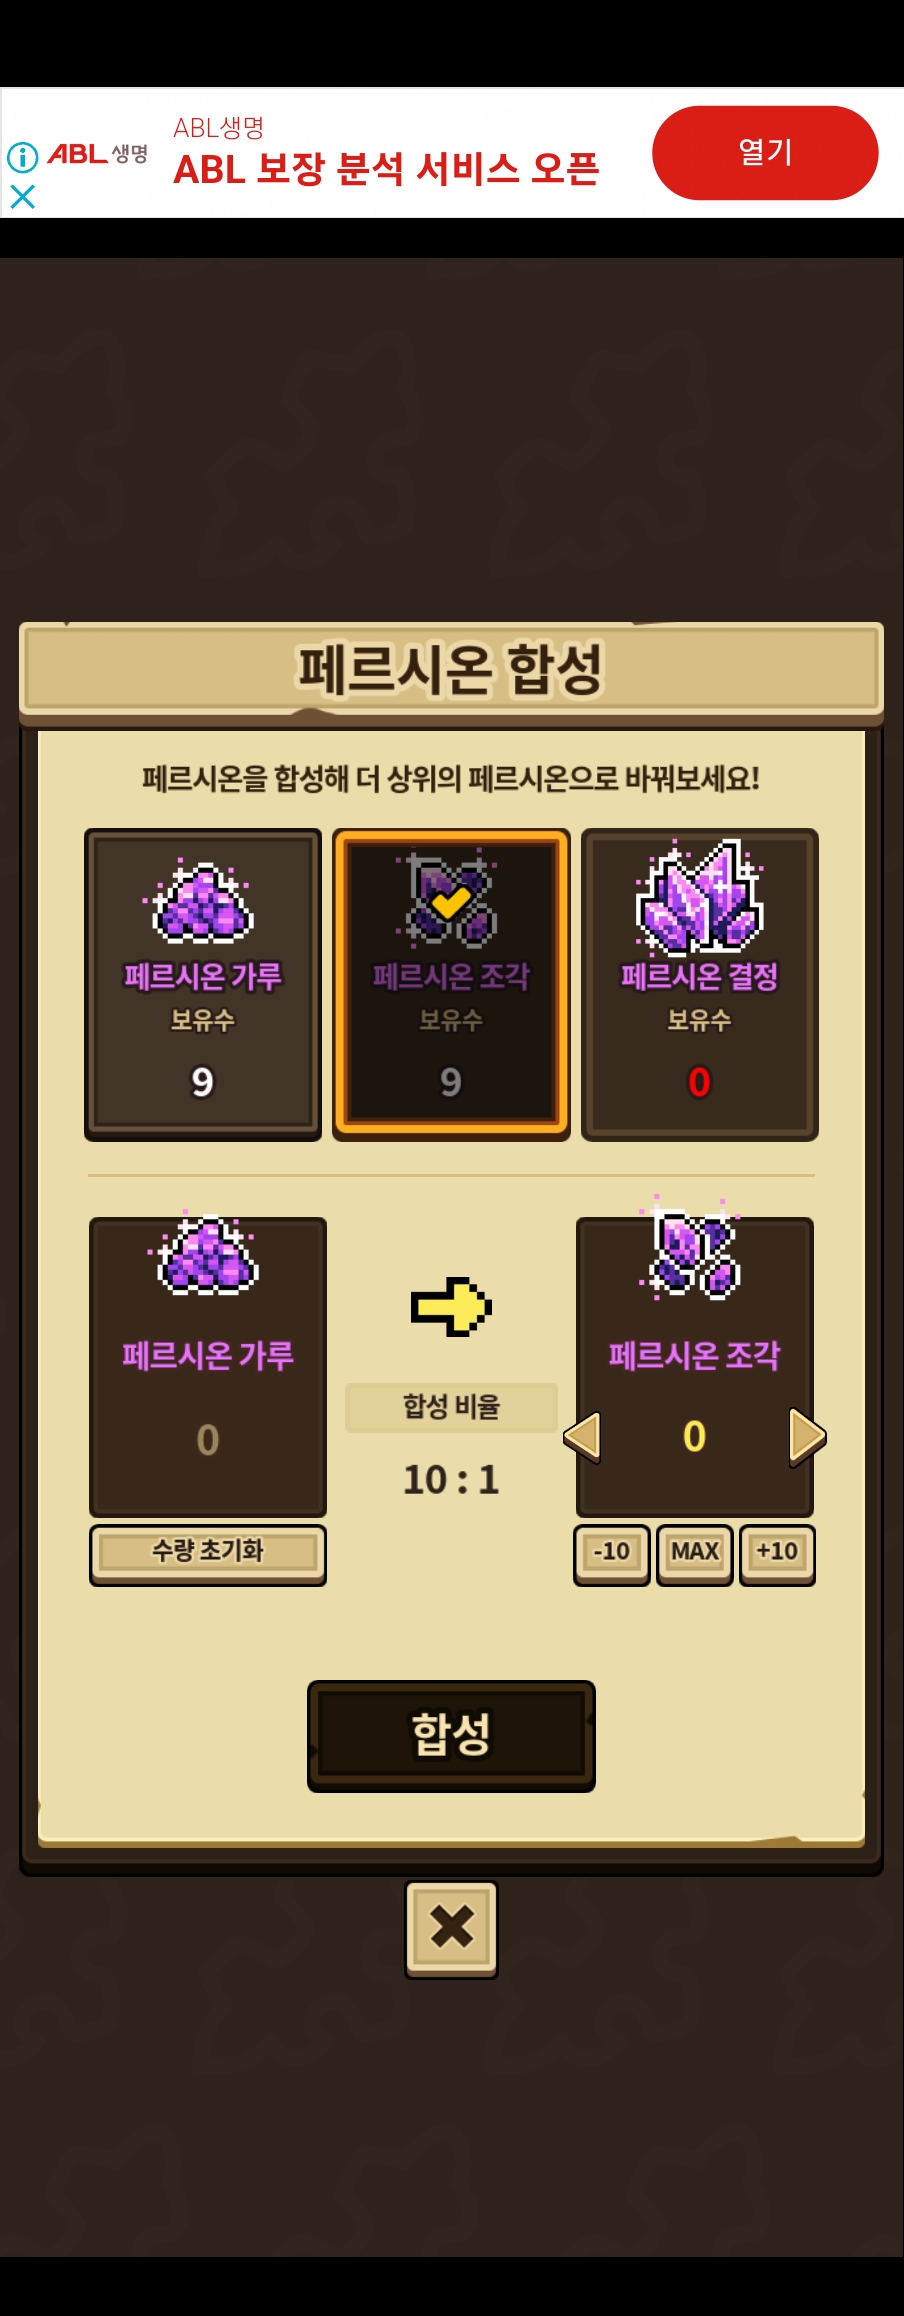
Task: Select the 페르시온 결정 card
Action: tap(699, 984)
